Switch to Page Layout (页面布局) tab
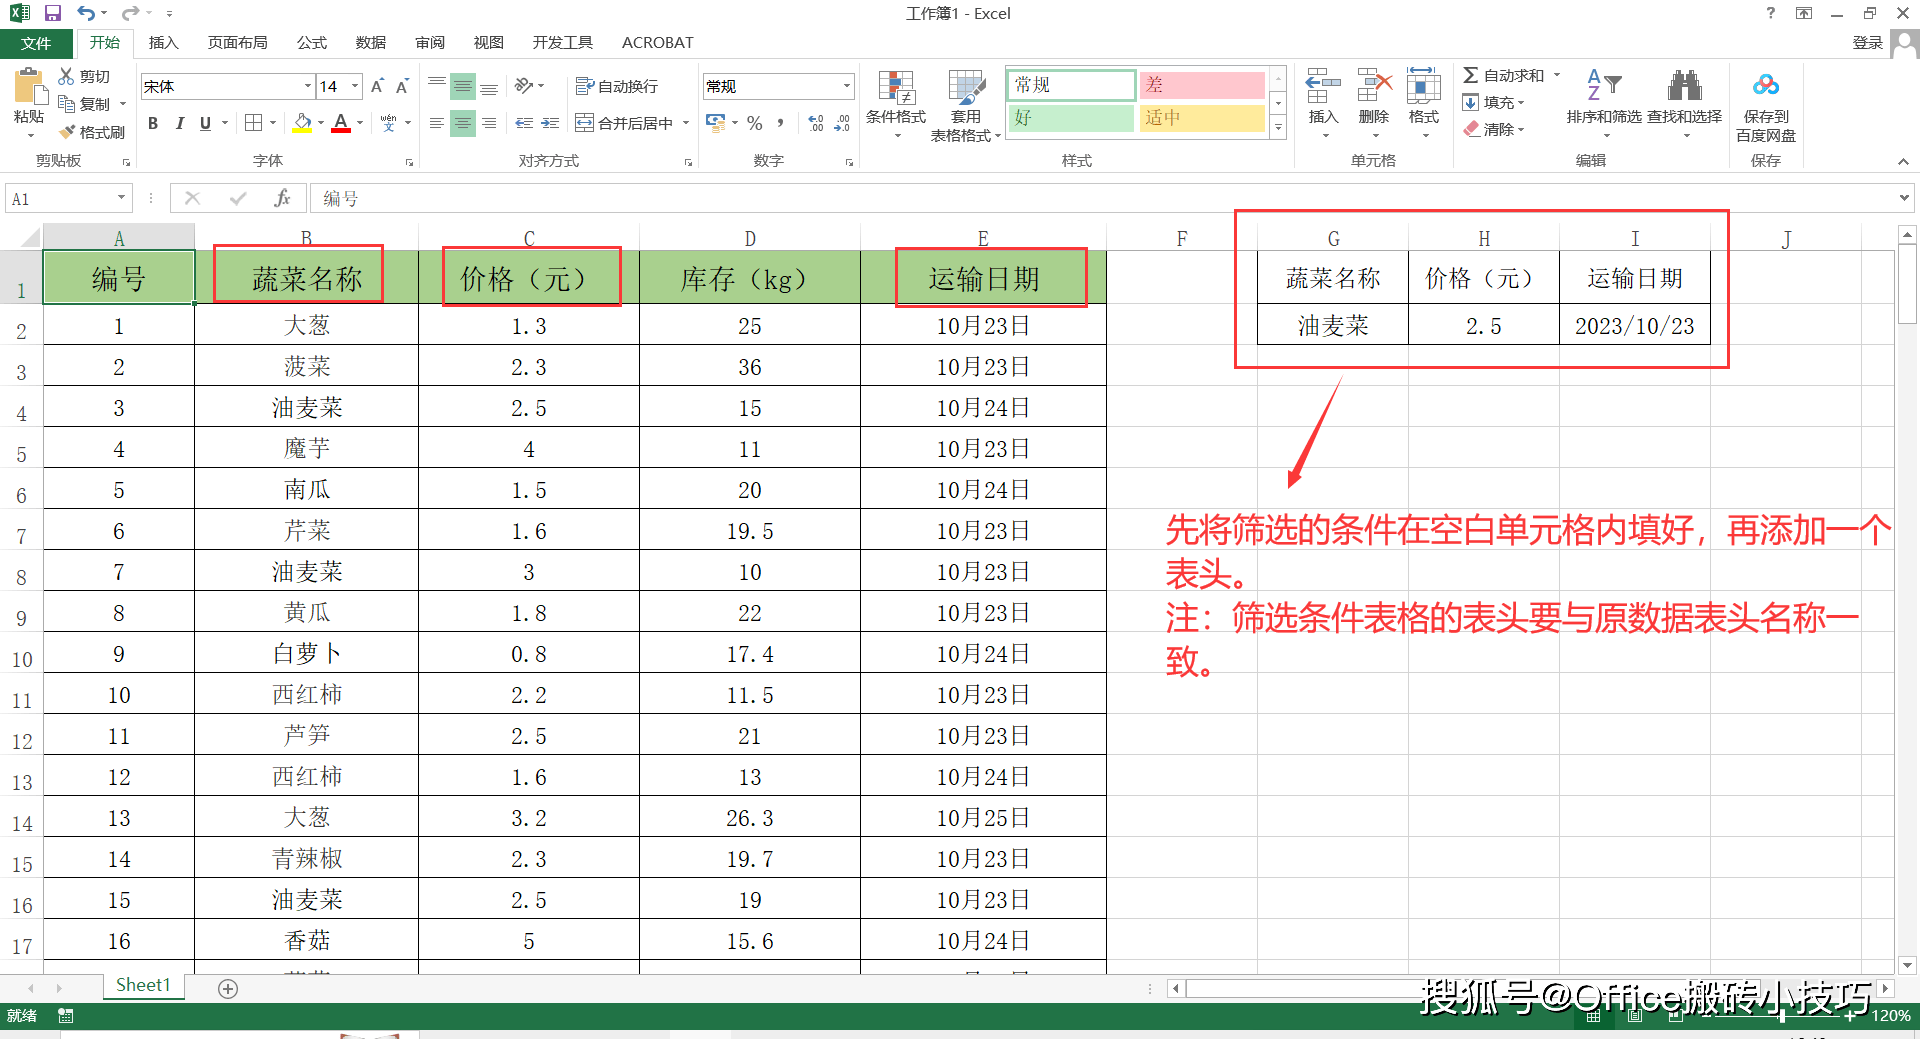This screenshot has height=1039, width=1920. [x=238, y=43]
